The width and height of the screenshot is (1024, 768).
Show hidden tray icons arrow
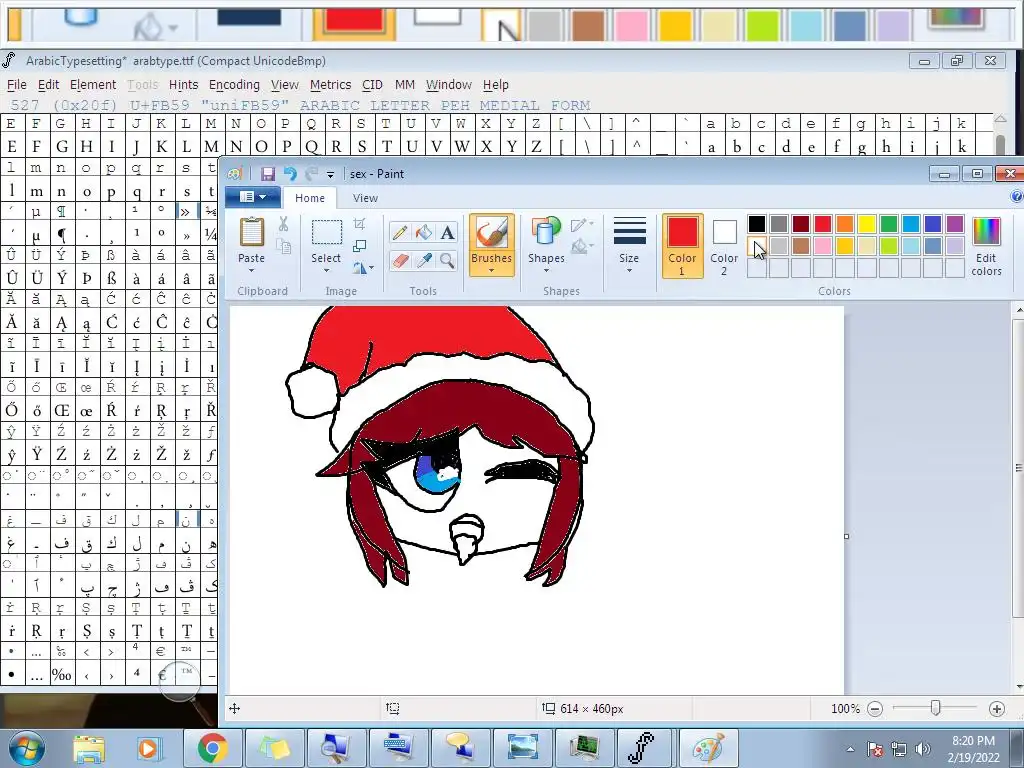pos(850,749)
